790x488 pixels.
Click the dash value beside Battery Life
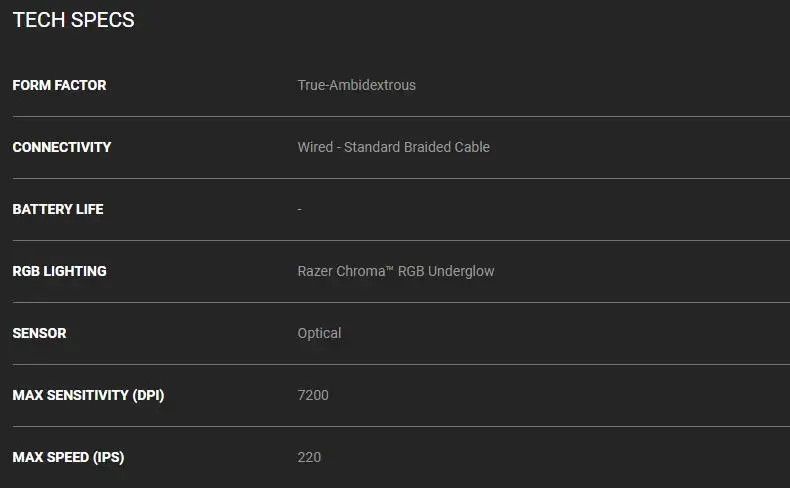point(299,209)
